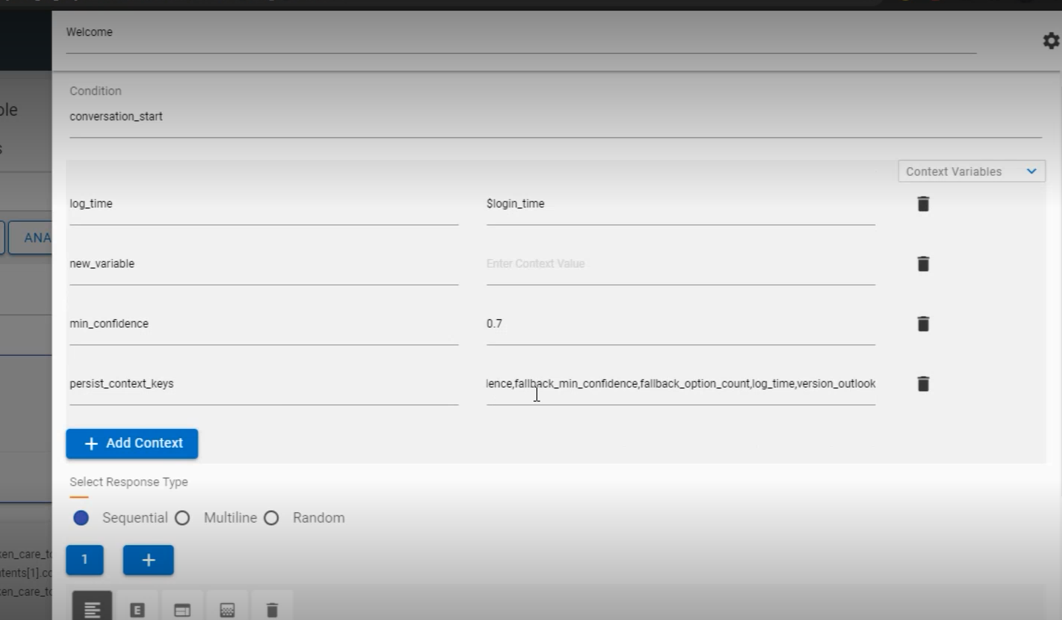The image size is (1062, 620).
Task: Delete the persist_context_keys context variable
Action: click(922, 383)
